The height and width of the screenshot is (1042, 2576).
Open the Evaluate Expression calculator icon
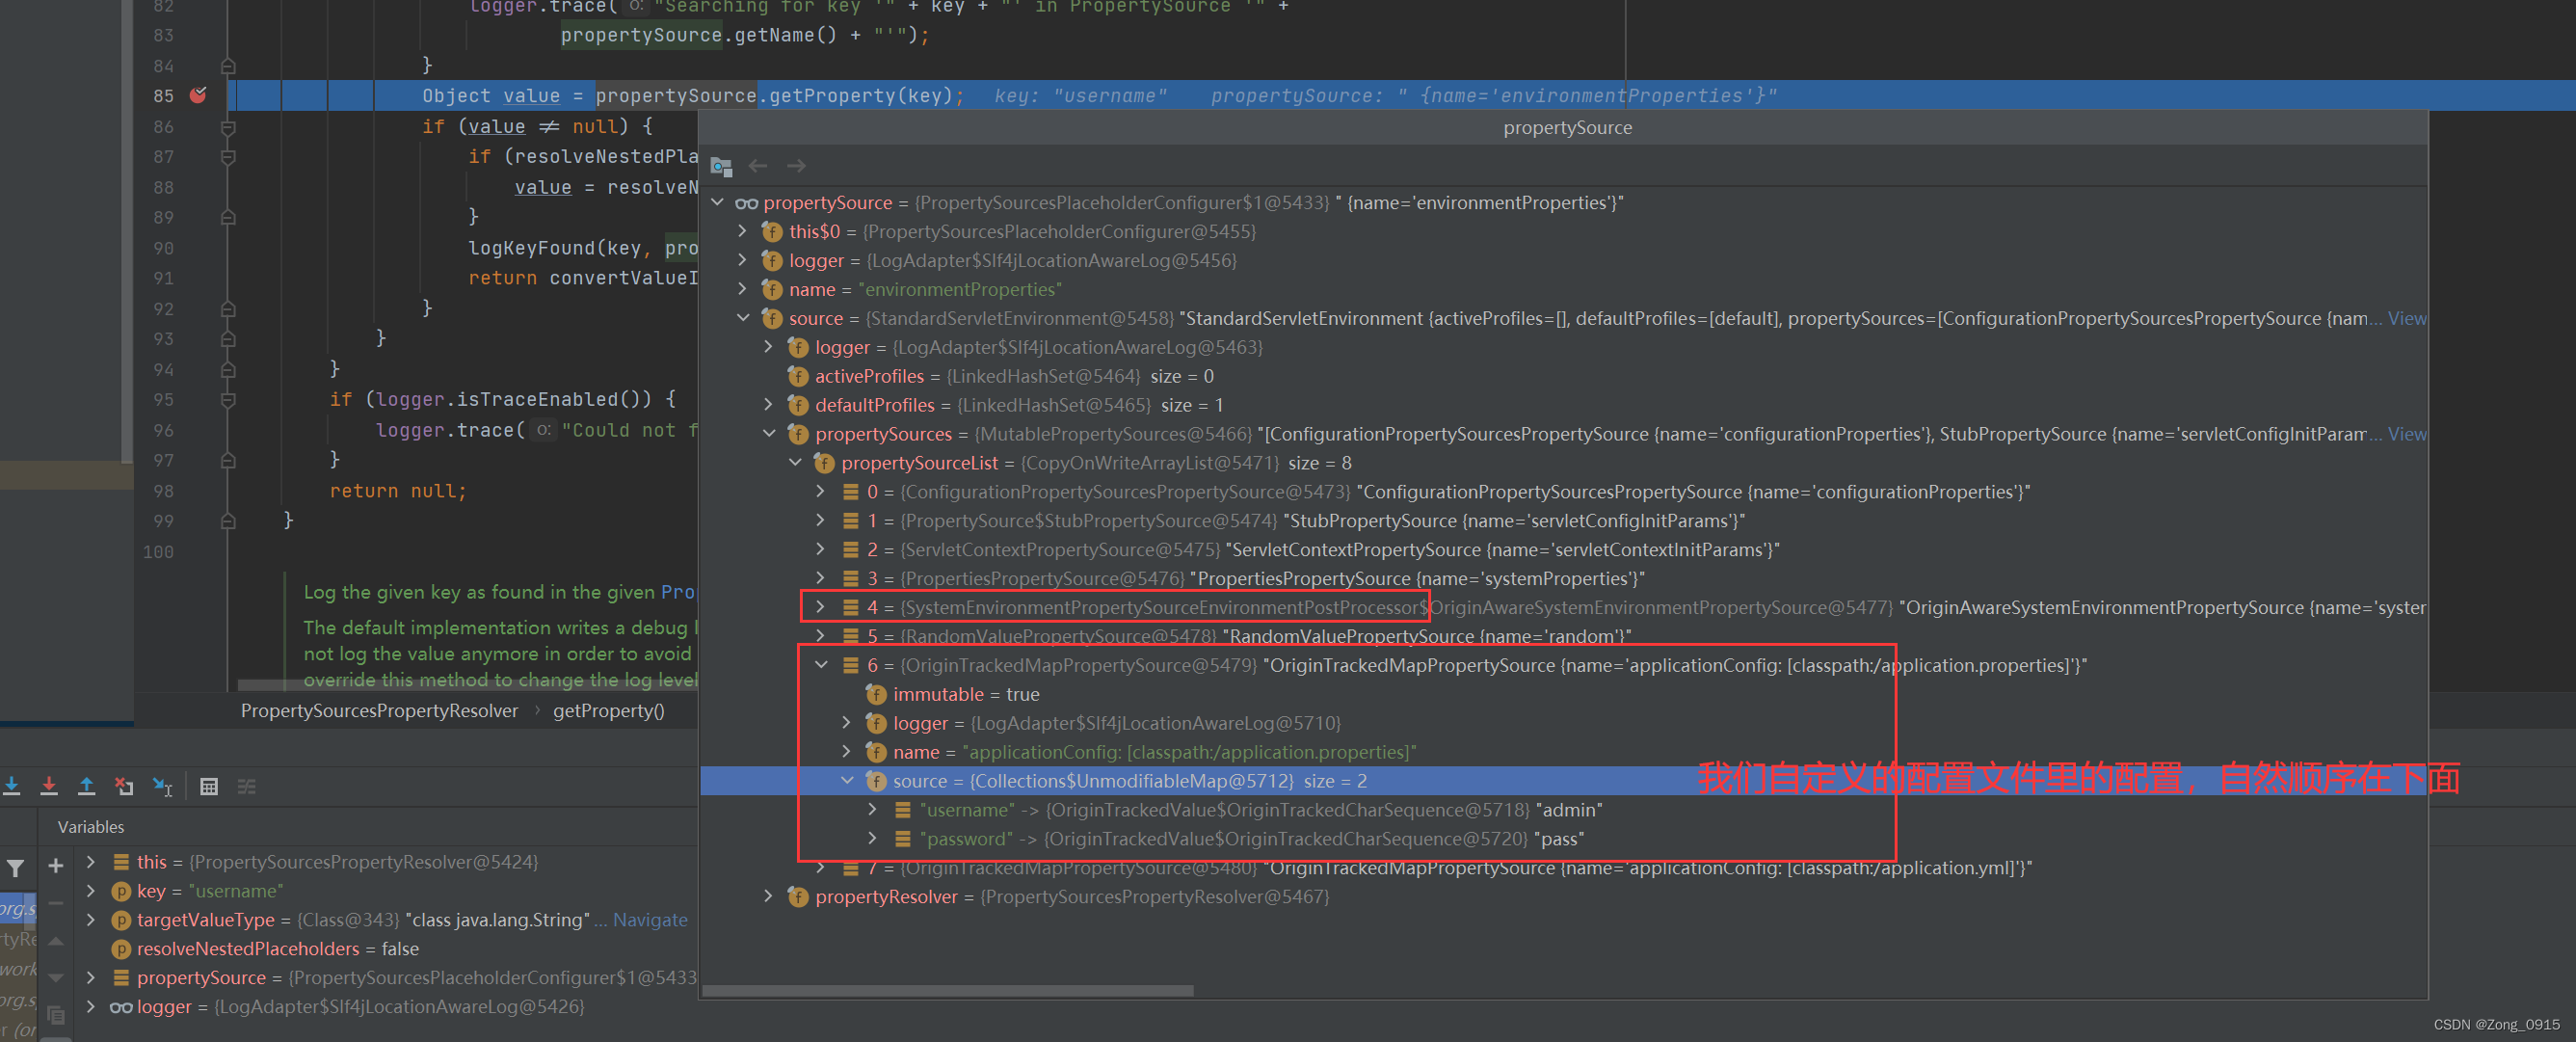(209, 787)
